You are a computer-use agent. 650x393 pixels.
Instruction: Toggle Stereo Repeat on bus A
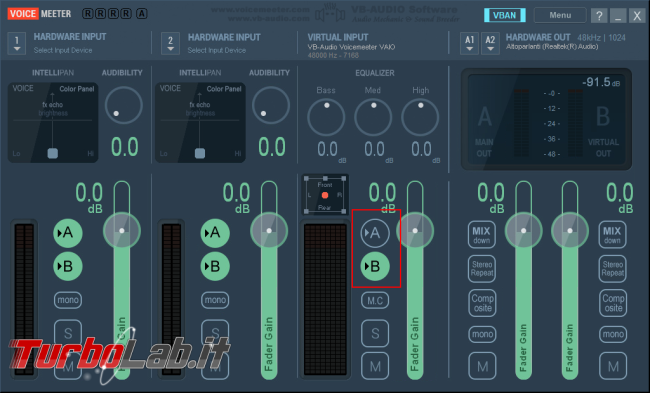[x=482, y=269]
